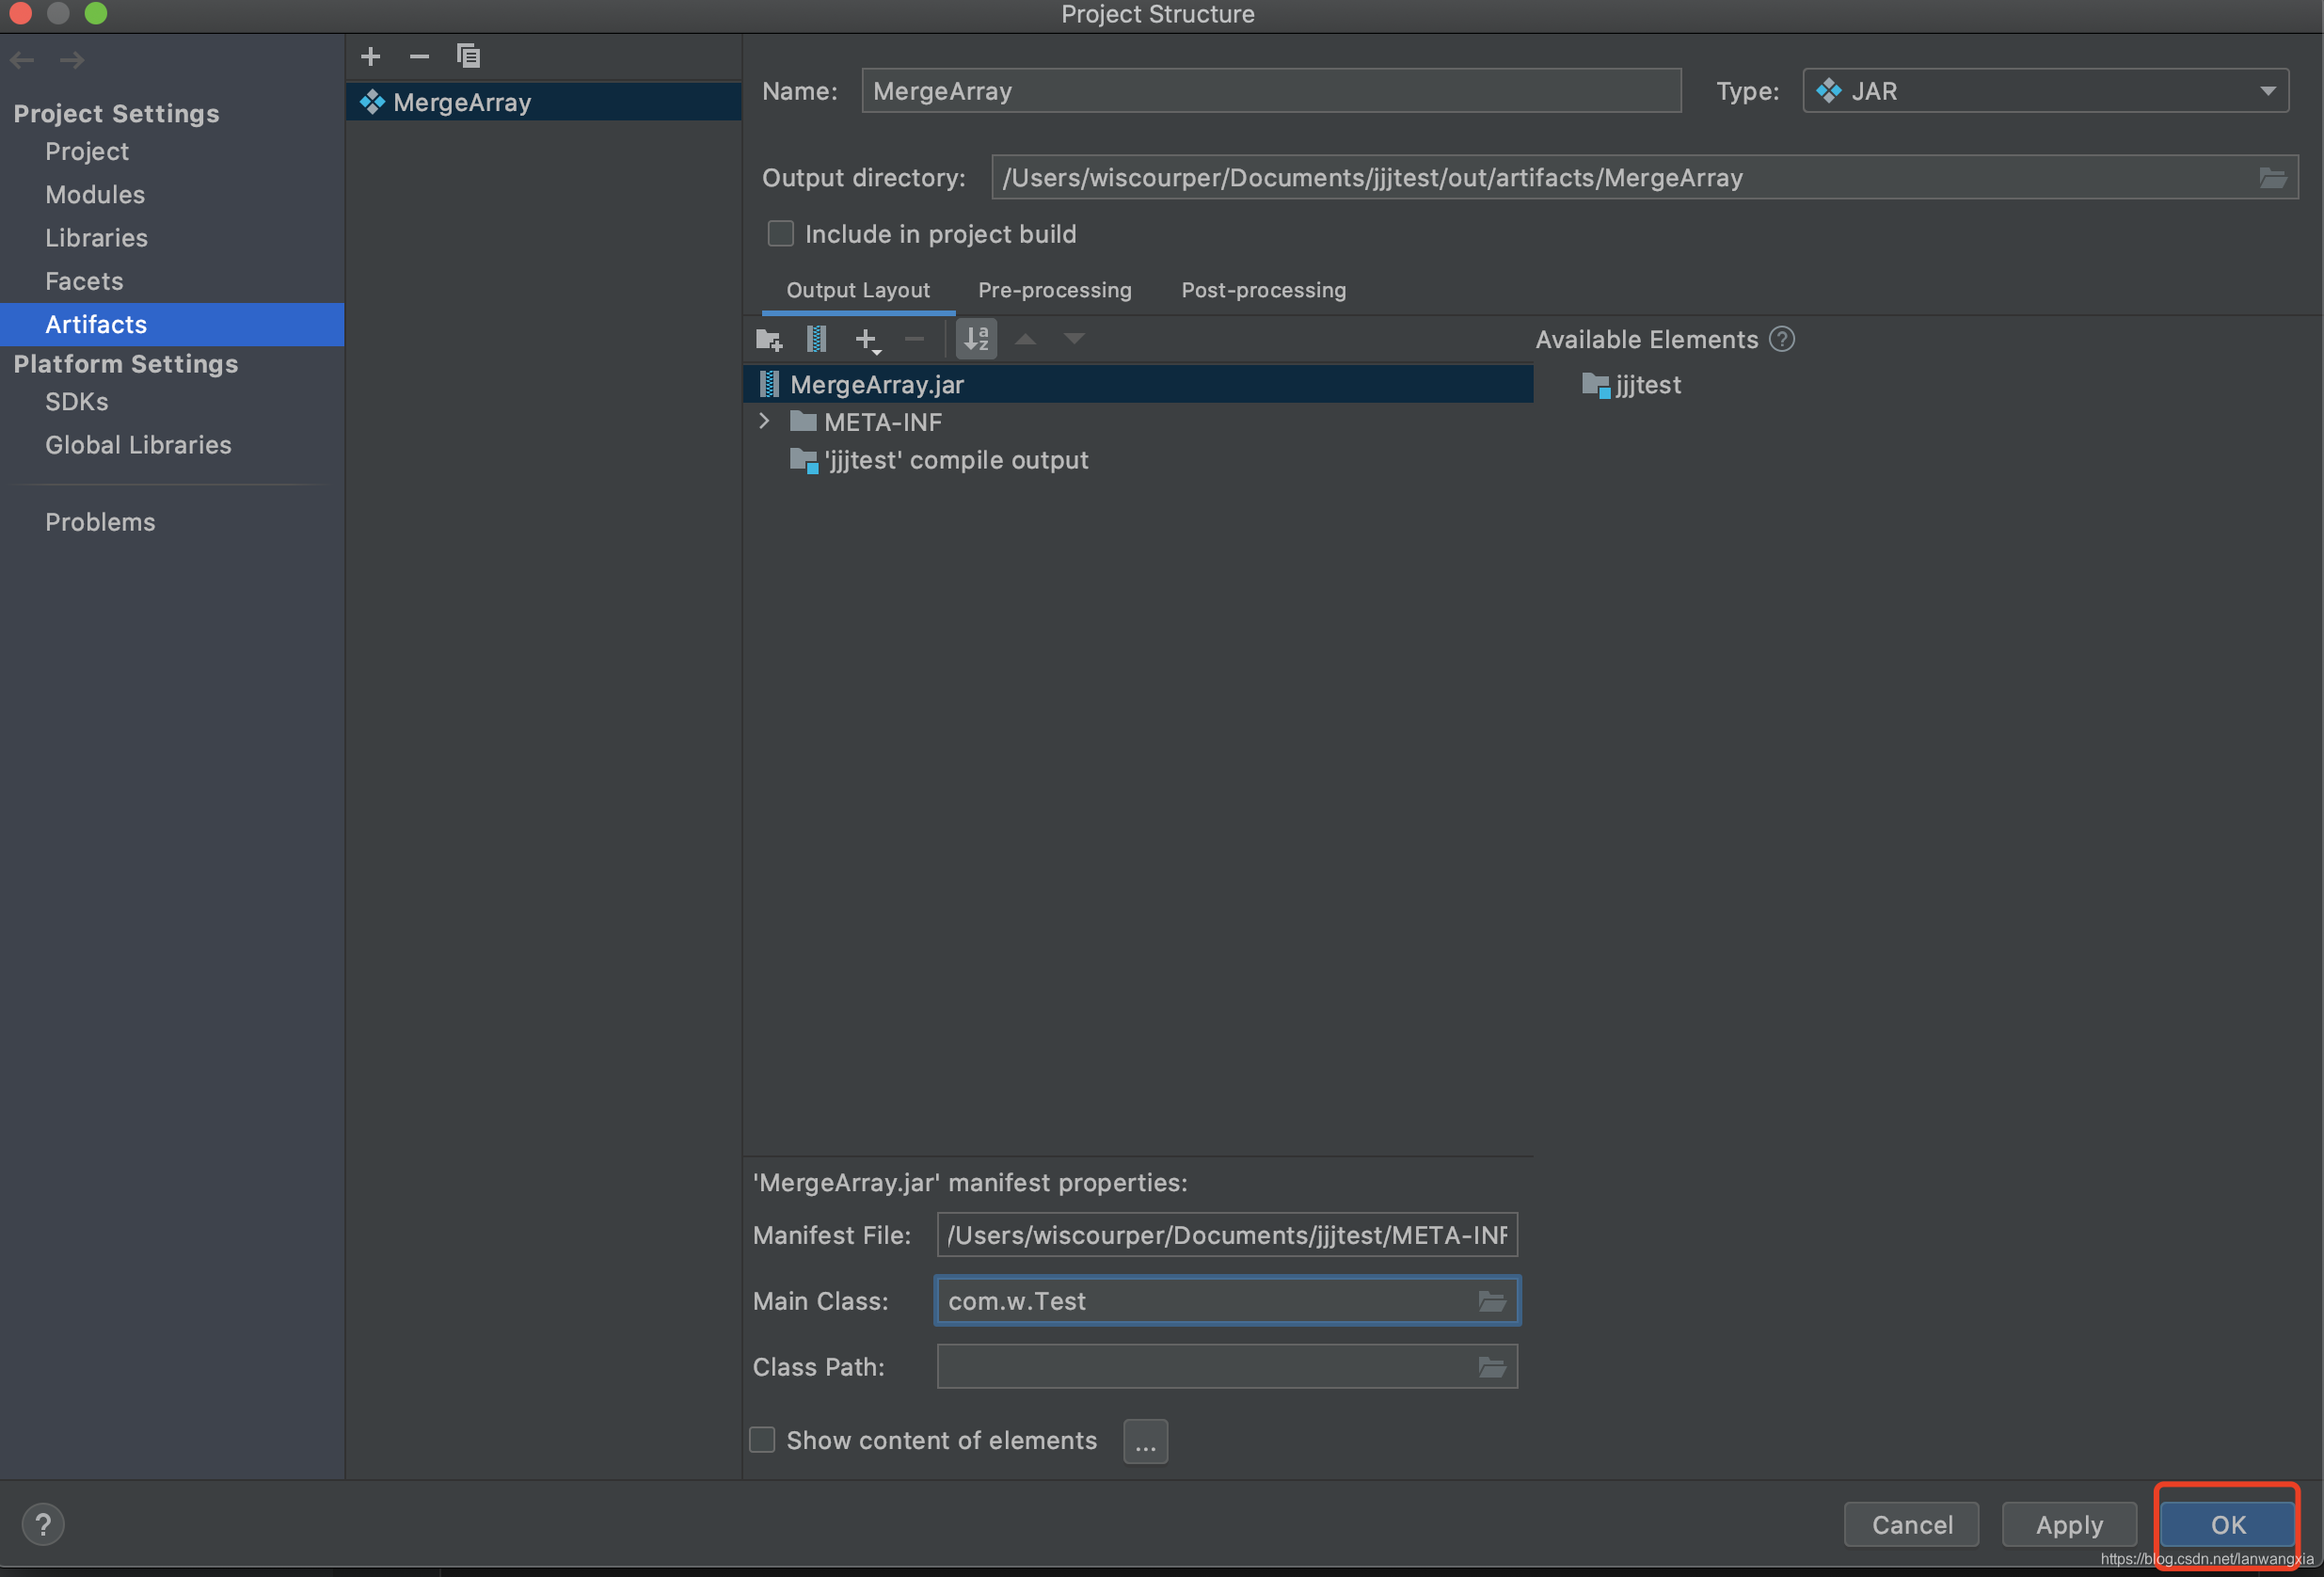This screenshot has width=2324, height=1577.
Task: Expand the META-INF folder node
Action: 764,422
